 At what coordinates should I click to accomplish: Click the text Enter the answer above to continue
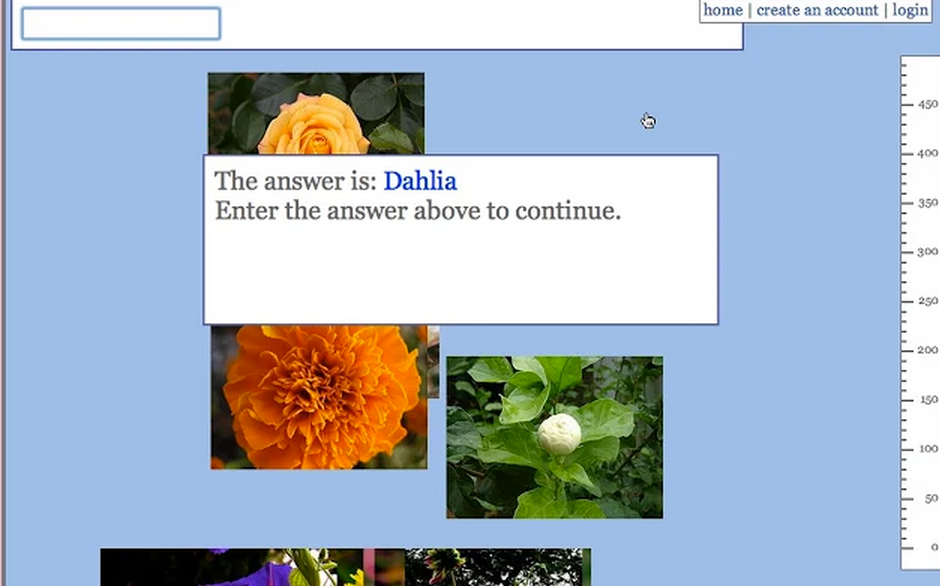[416, 211]
